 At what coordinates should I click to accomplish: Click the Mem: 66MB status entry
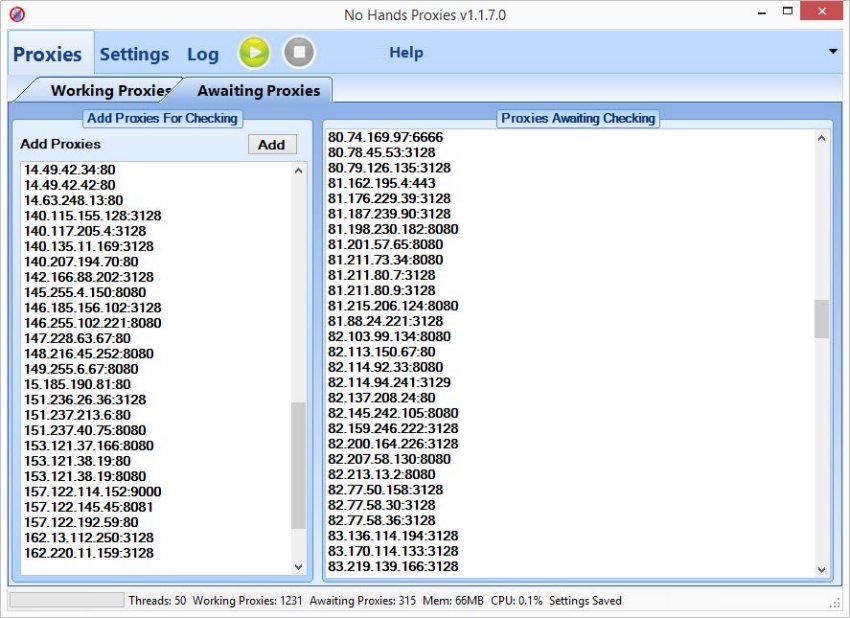[x=453, y=601]
